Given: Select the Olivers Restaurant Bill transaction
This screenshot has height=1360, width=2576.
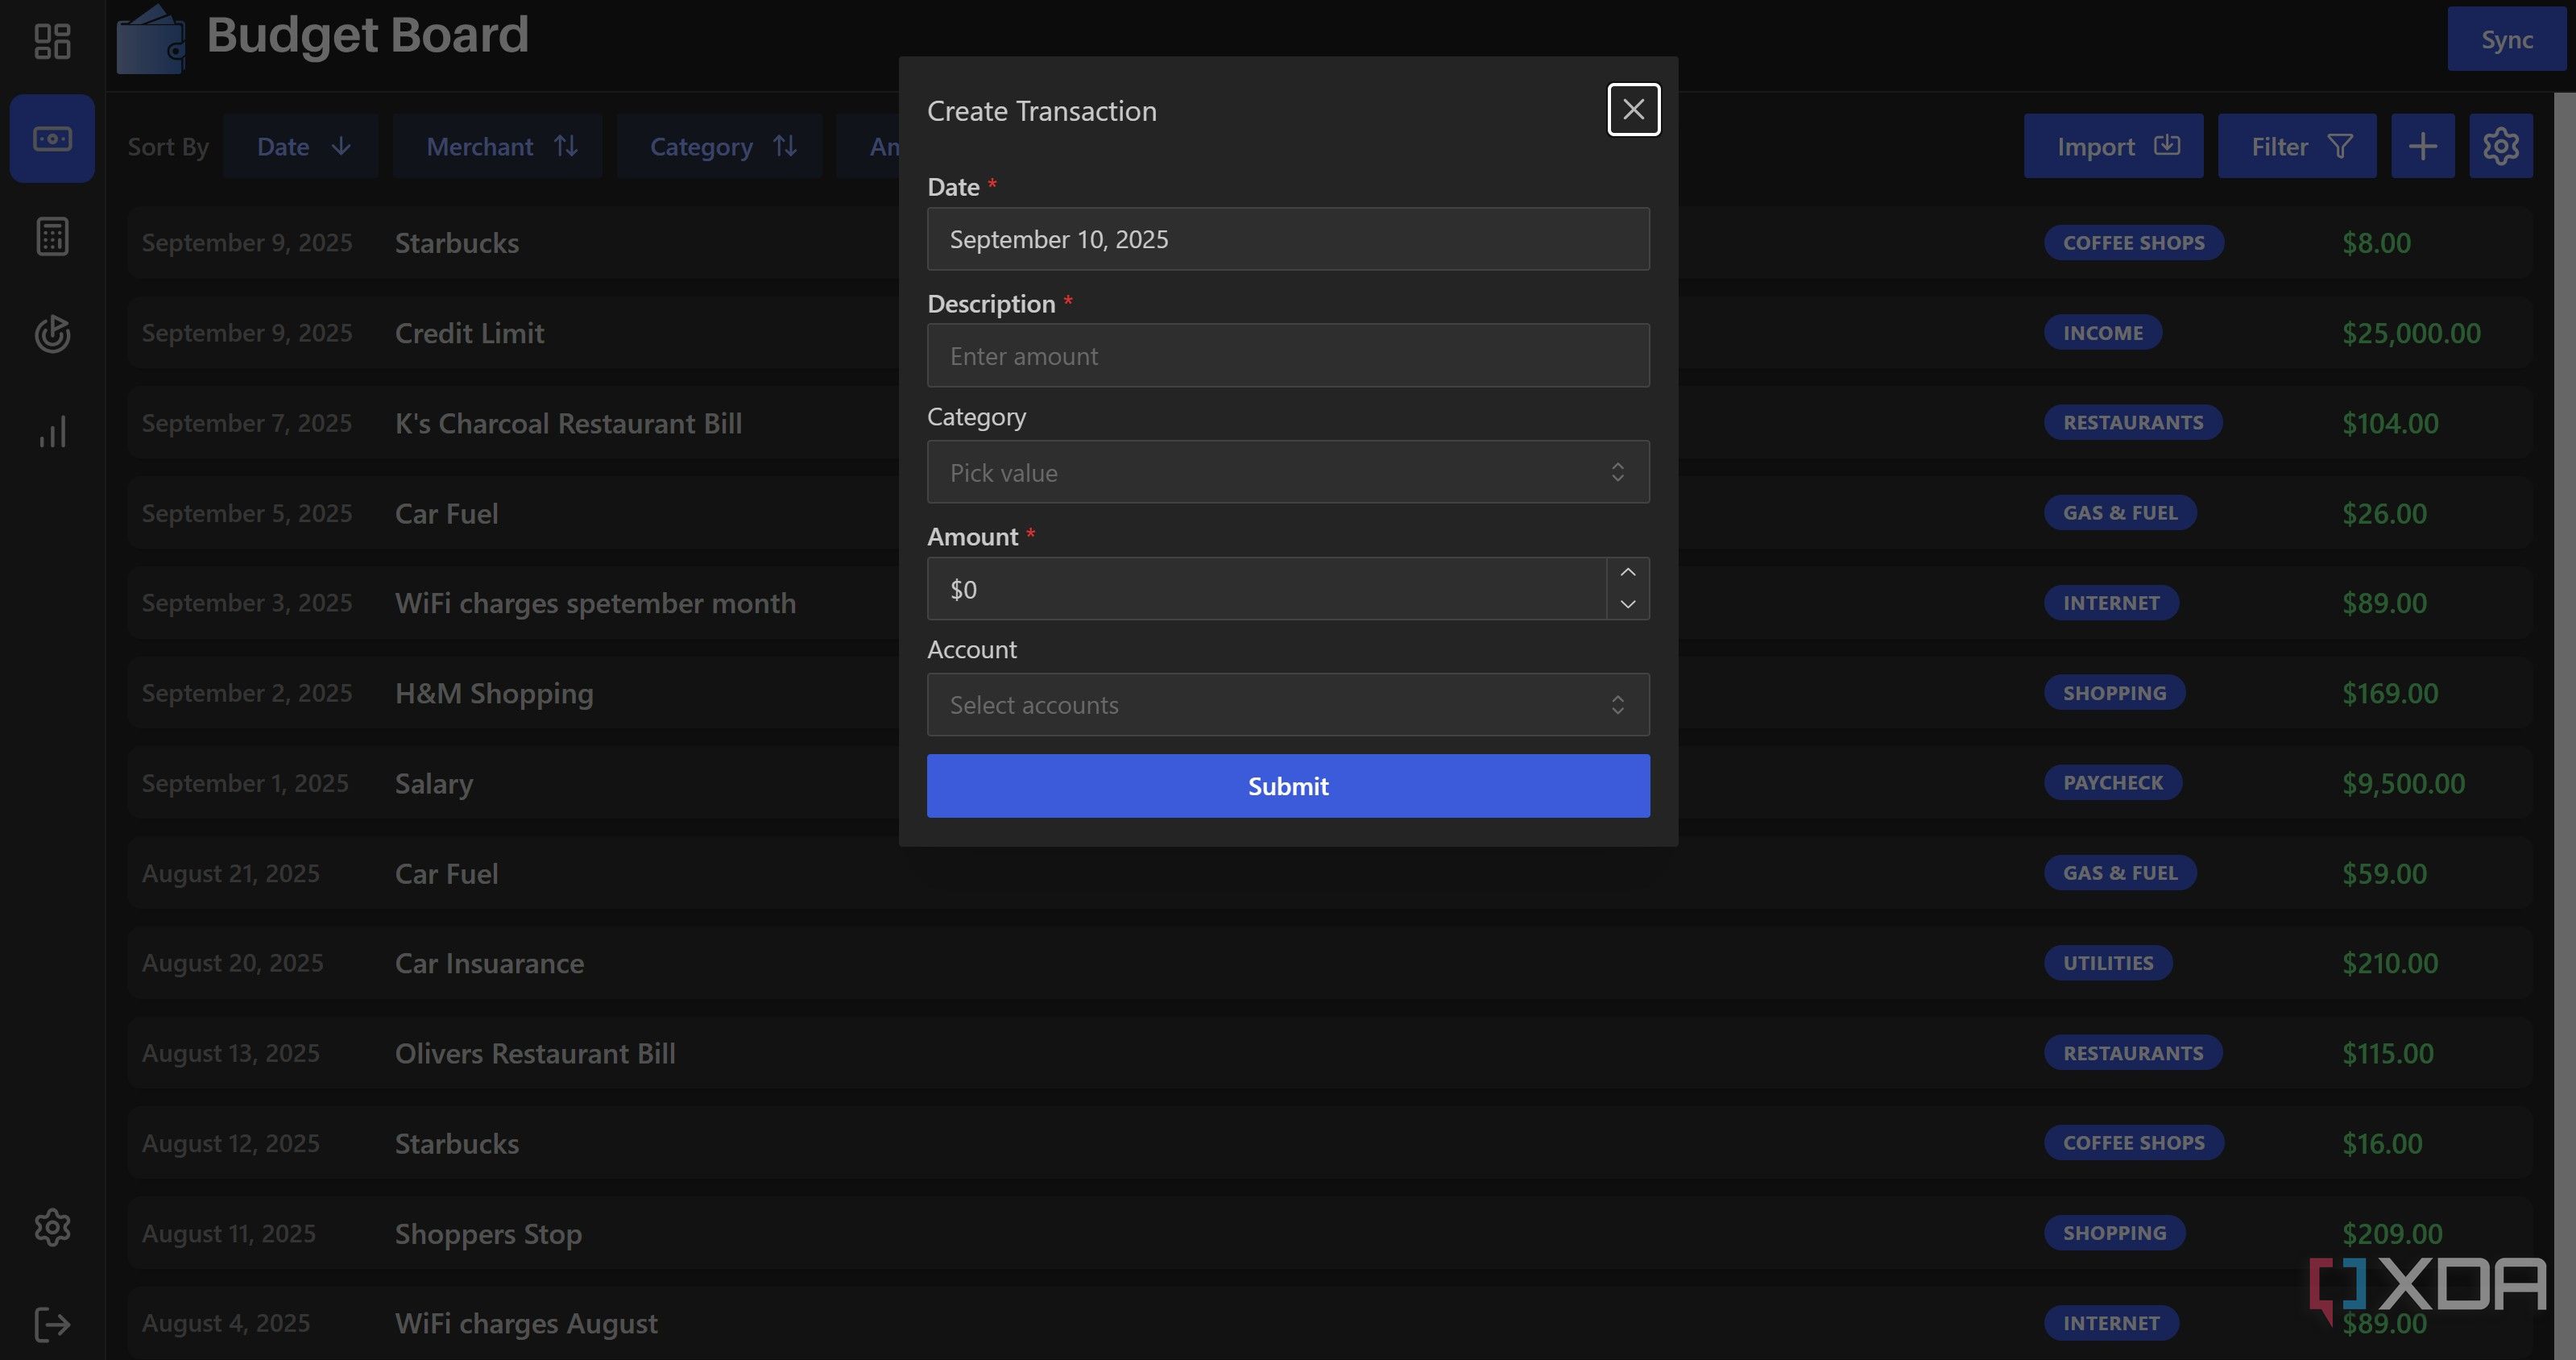Looking at the screenshot, I should 1329,1053.
